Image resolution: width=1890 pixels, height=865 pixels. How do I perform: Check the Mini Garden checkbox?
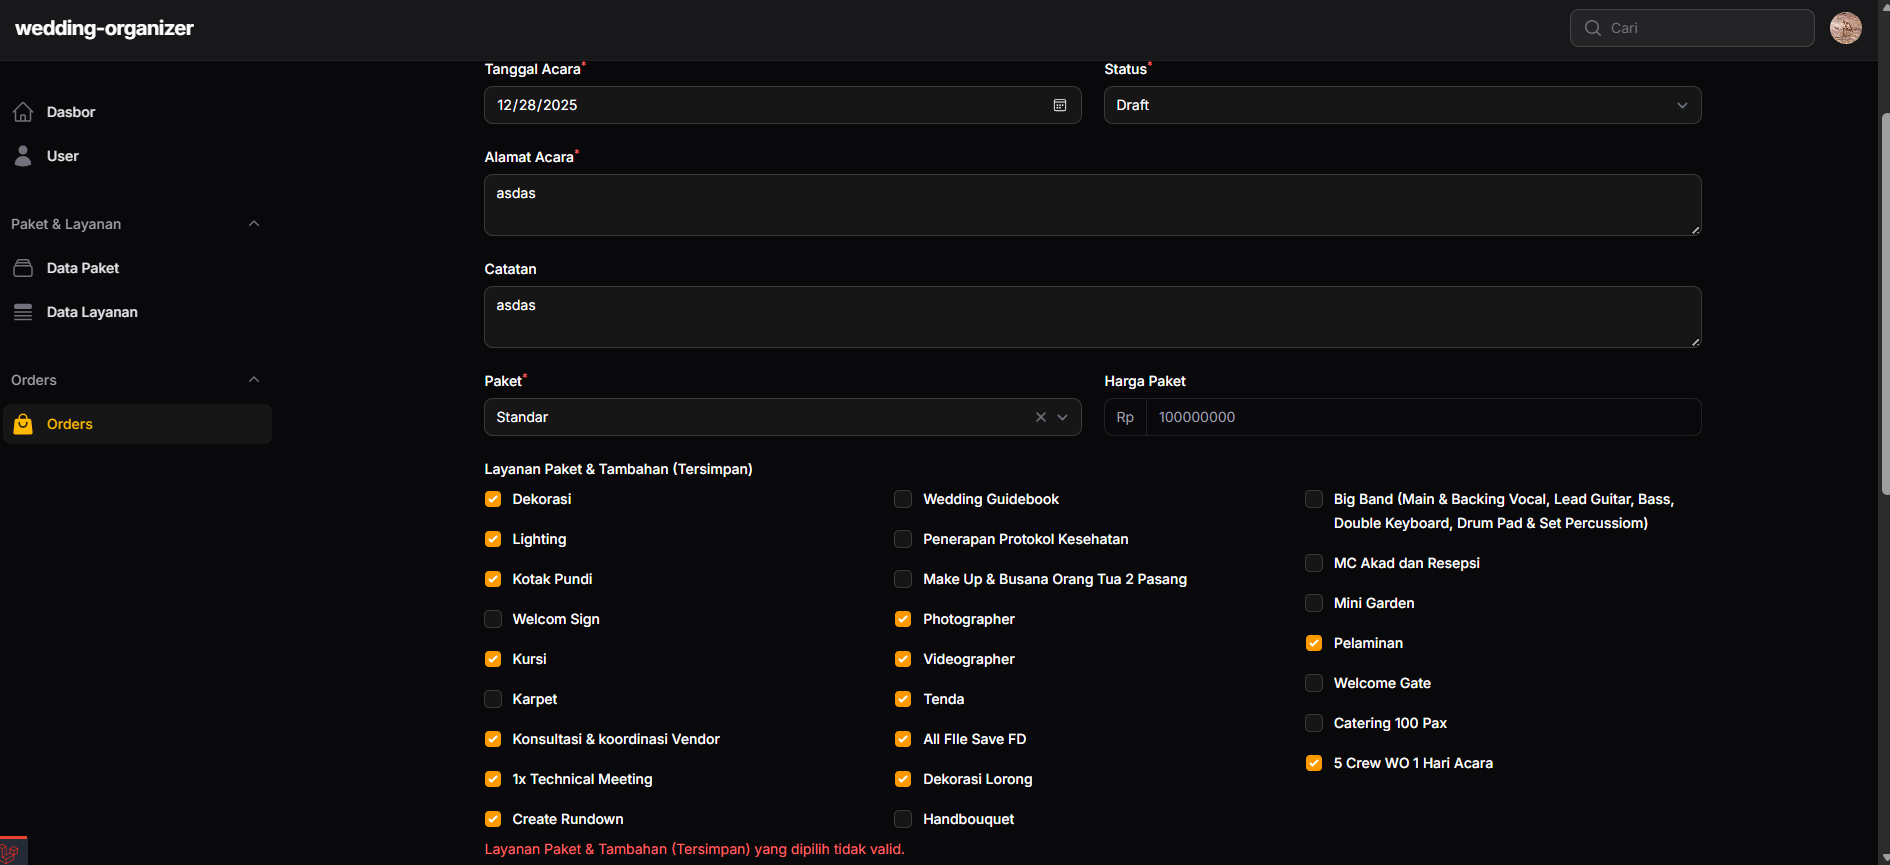[1314, 603]
